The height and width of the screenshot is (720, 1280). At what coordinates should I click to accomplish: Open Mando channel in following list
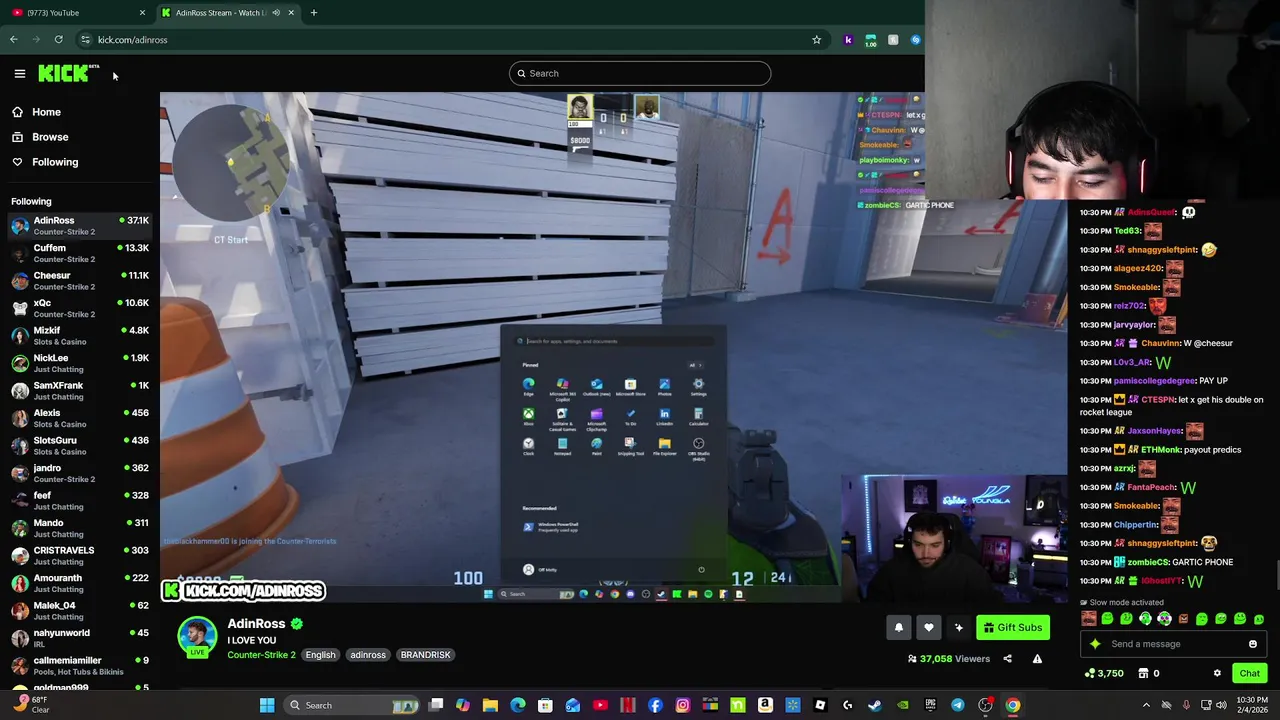click(80, 528)
